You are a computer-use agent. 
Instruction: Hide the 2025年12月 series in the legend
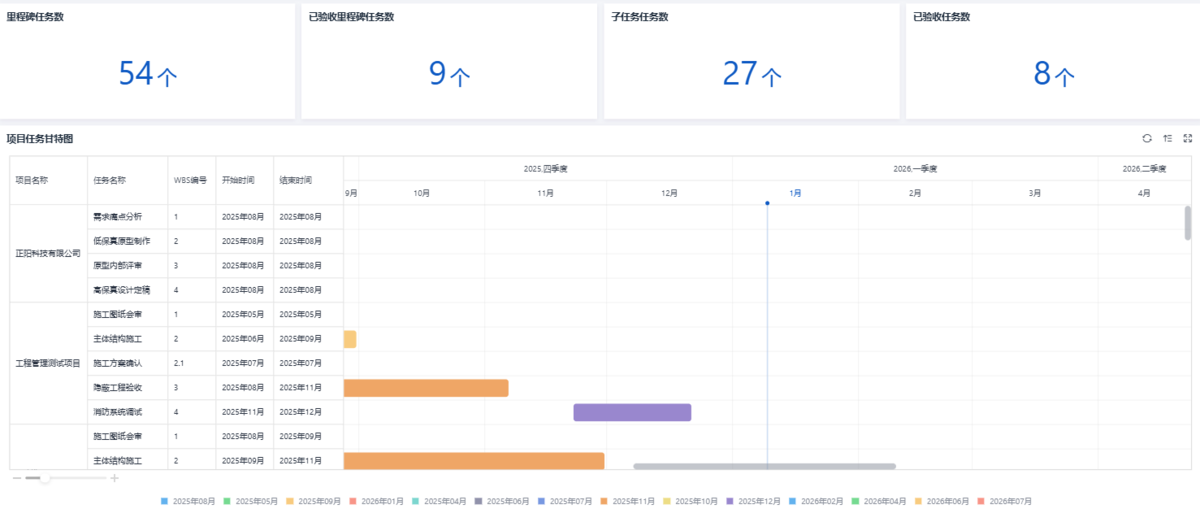pyautogui.click(x=757, y=501)
